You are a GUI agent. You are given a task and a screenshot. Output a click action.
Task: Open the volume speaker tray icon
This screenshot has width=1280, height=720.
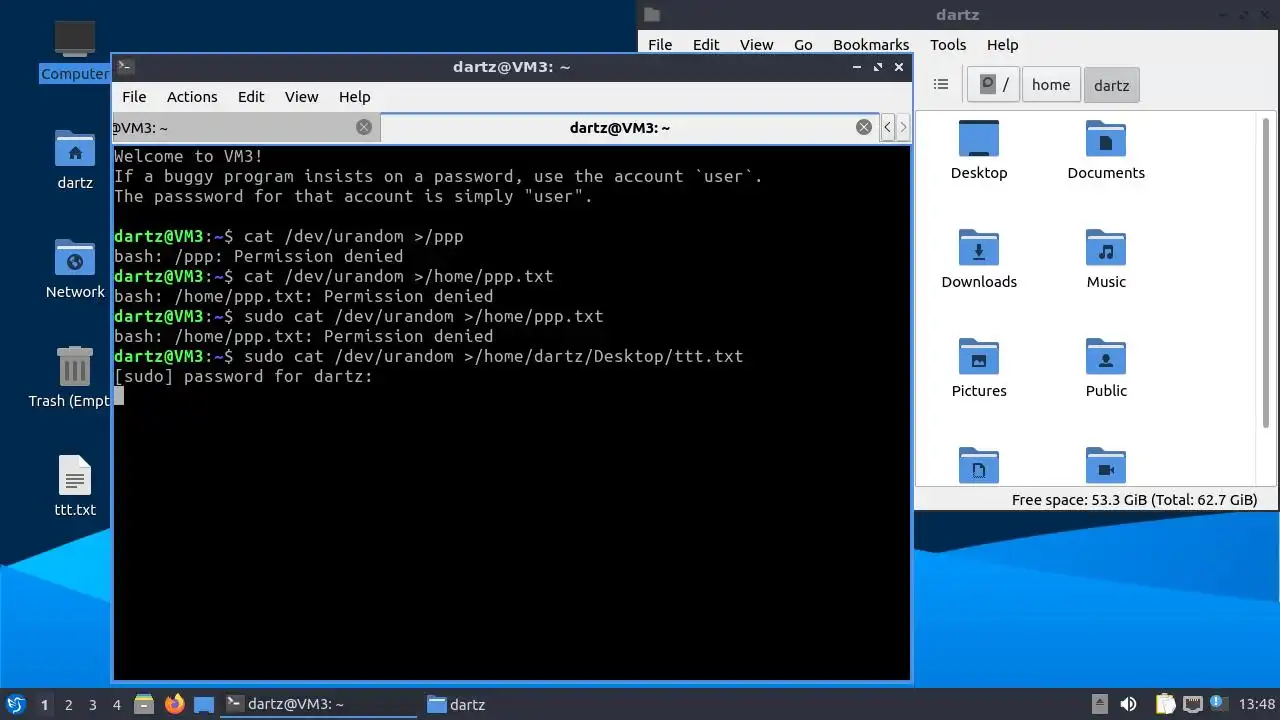click(1128, 704)
